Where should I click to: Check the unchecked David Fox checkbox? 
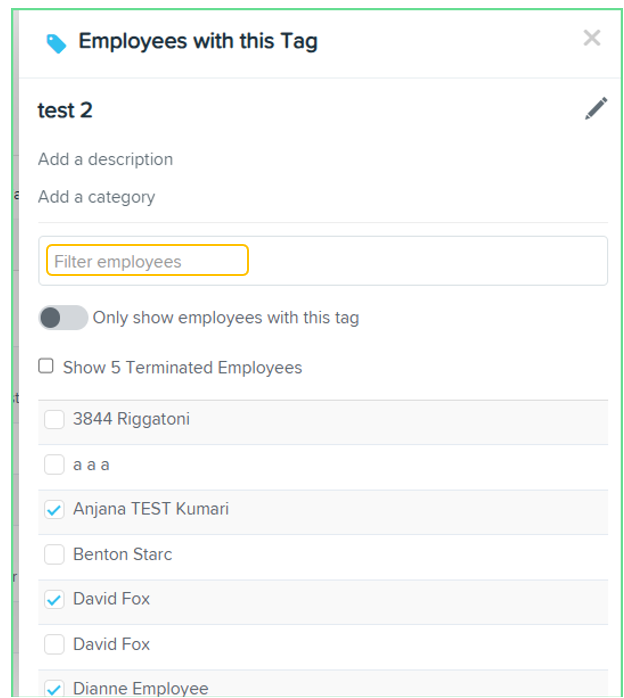click(54, 644)
